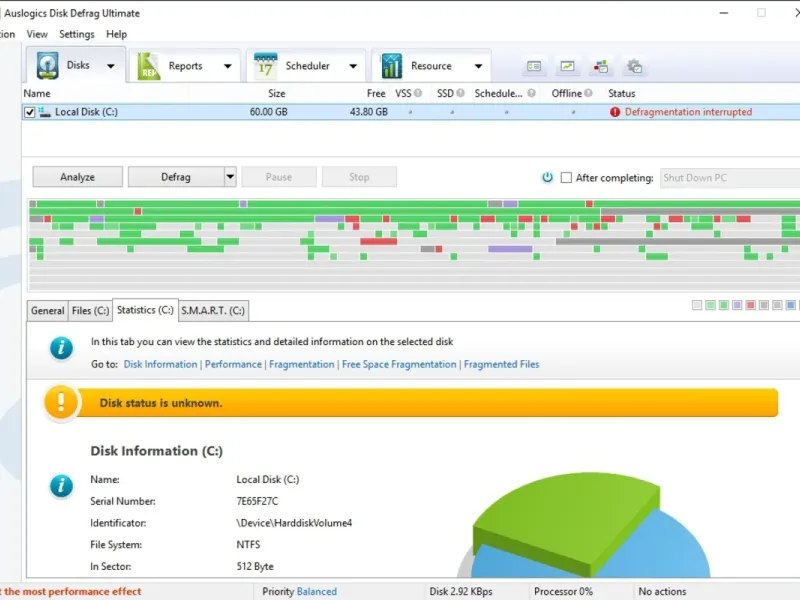Click the purple cluster legend swatch
The width and height of the screenshot is (800, 600).
(737, 305)
